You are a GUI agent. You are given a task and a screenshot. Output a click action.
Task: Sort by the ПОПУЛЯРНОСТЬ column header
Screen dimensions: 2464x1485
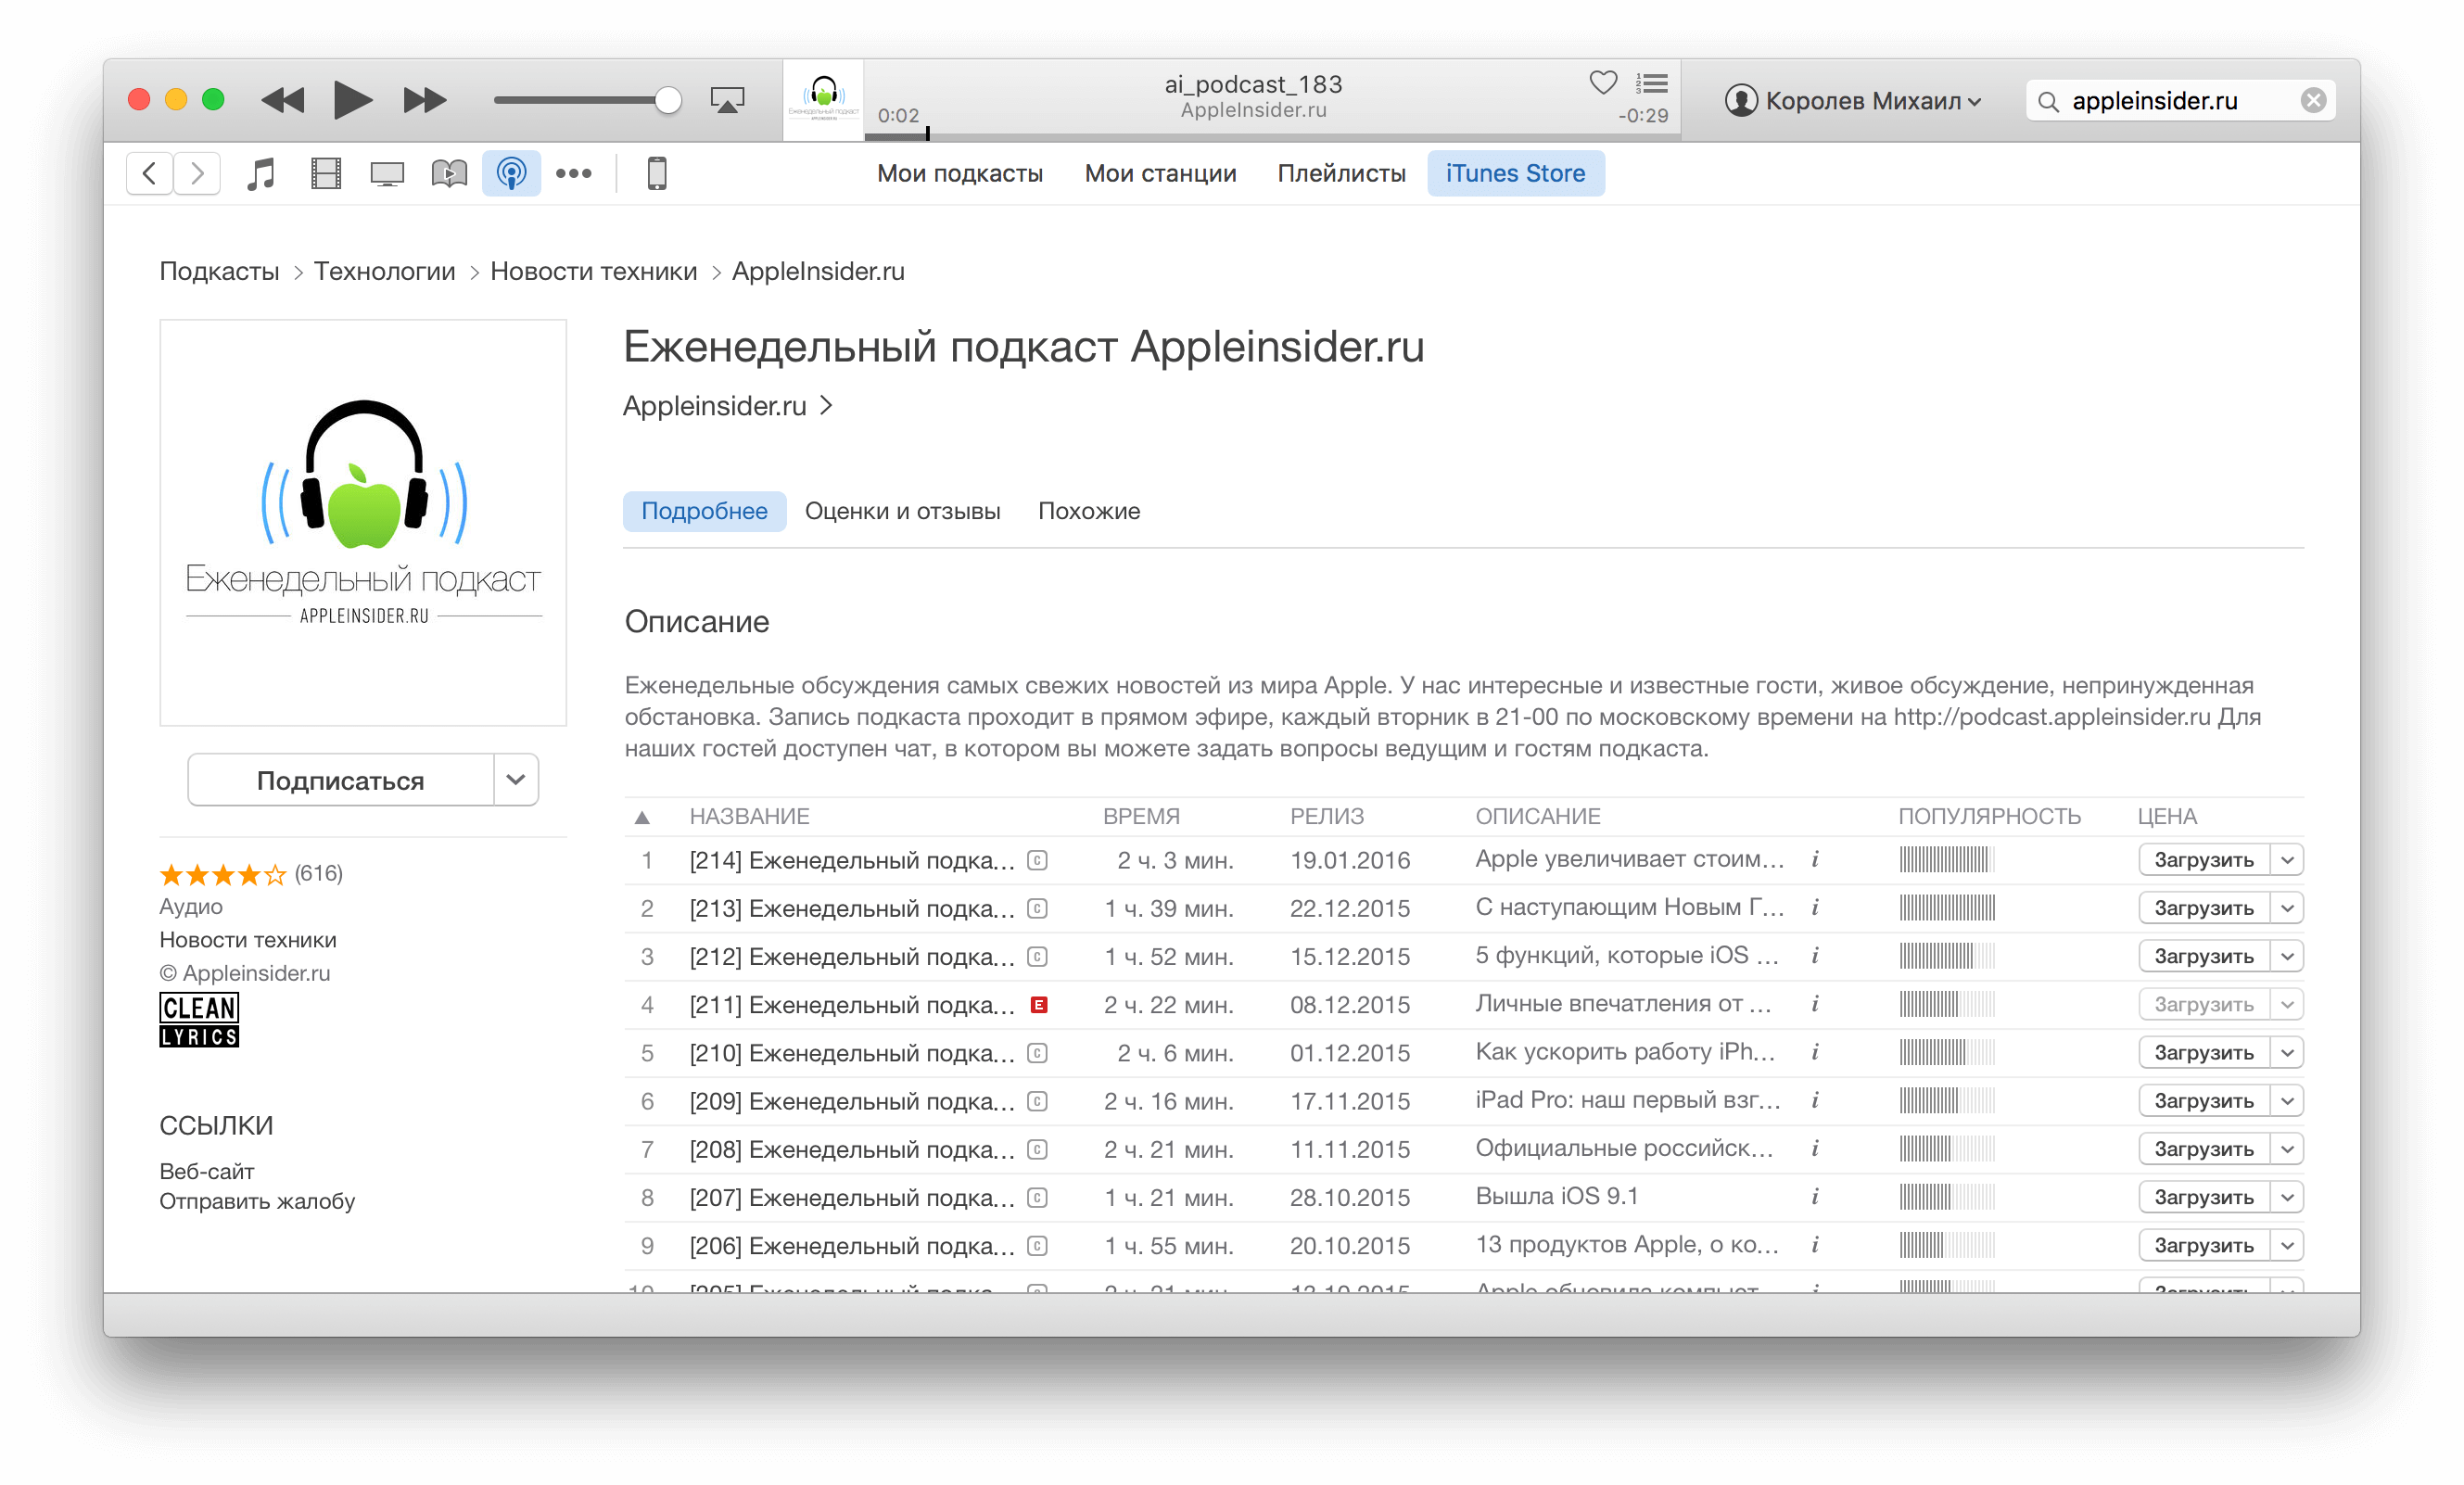(1989, 816)
